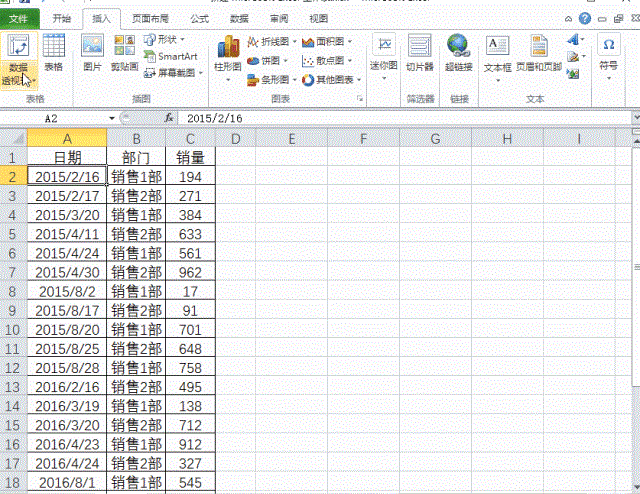Screen dimensions: 640x494
Task: Switch to the 页面布局 tab
Action: tap(150, 18)
